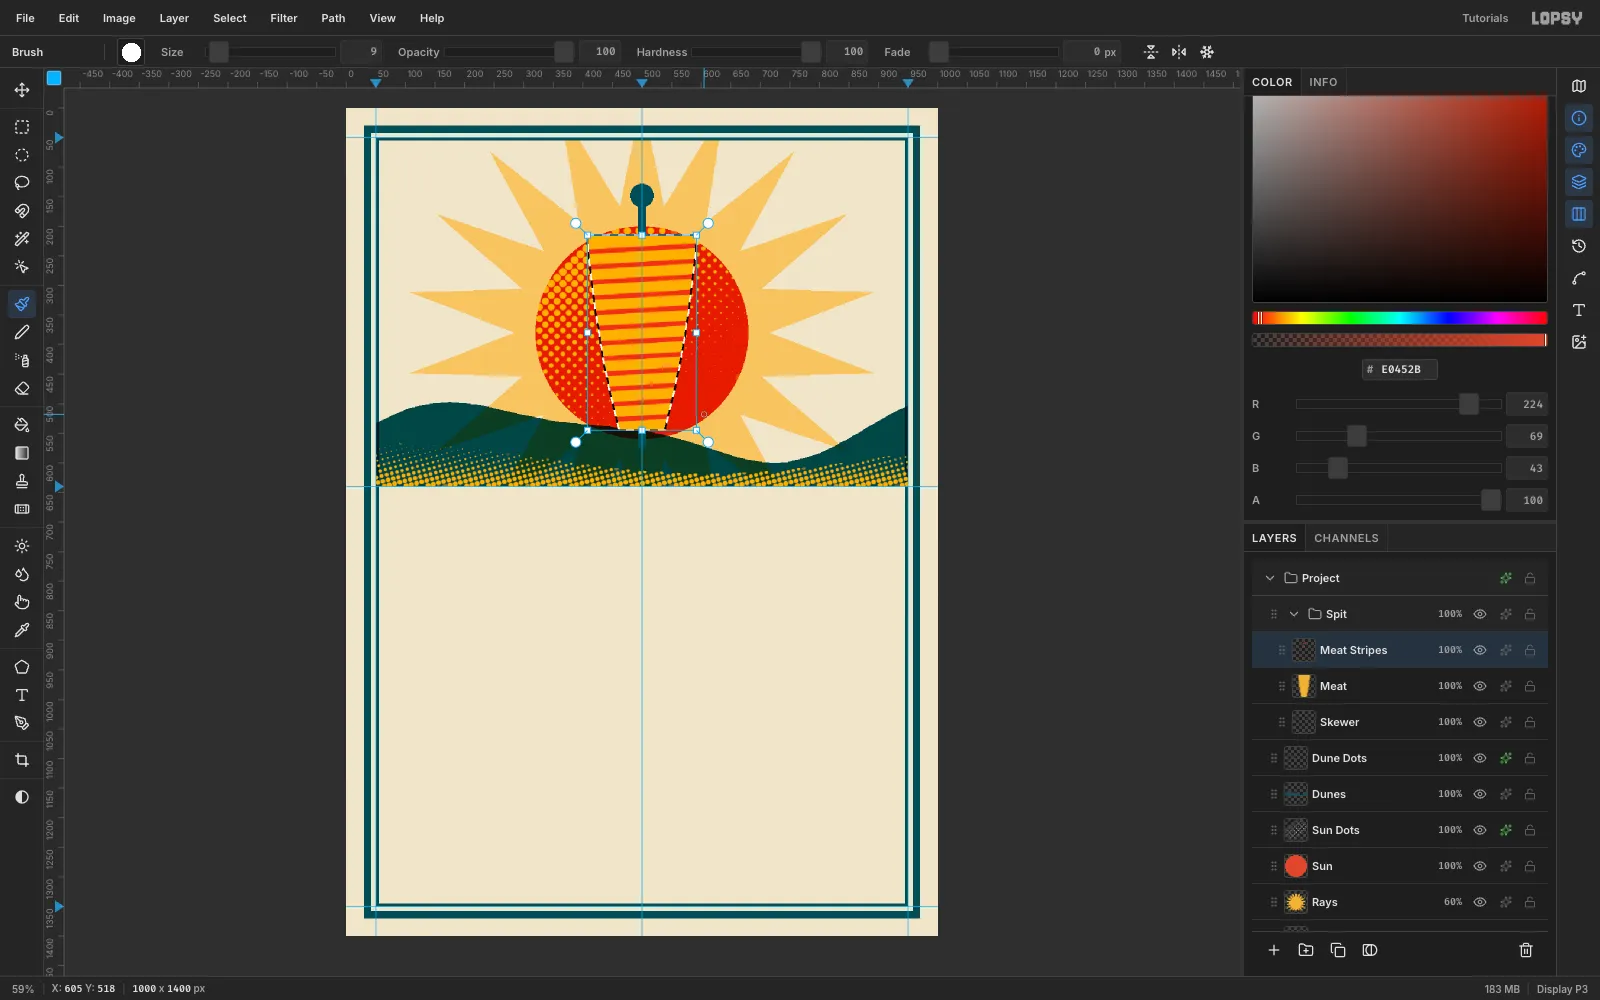Open the color palette panel icon

coord(1579,150)
